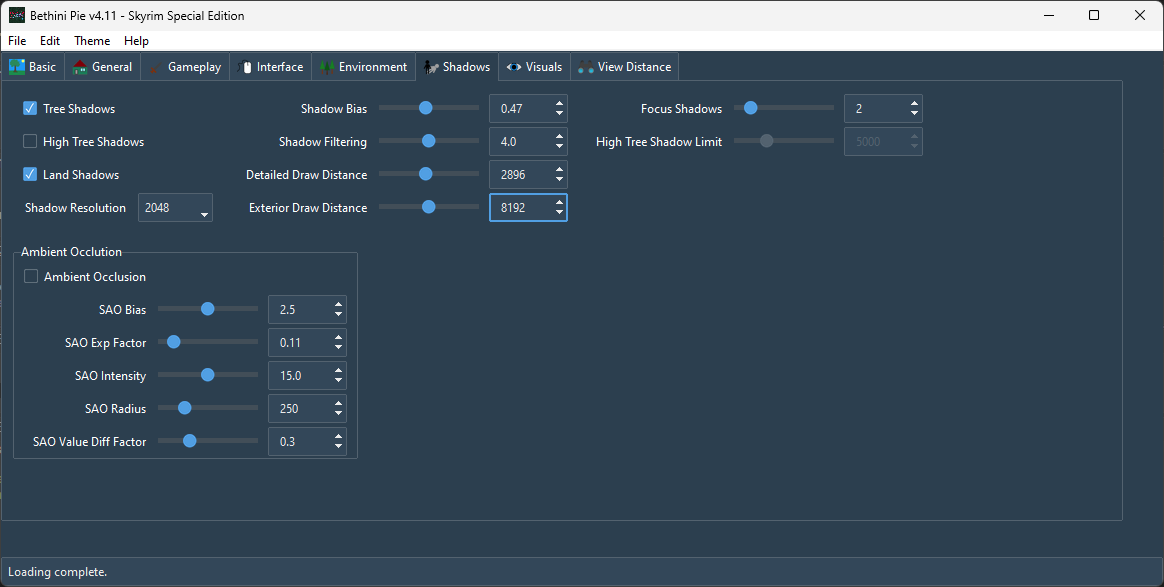Increase Focus Shadows with up arrow
The image size is (1164, 587).
point(915,103)
